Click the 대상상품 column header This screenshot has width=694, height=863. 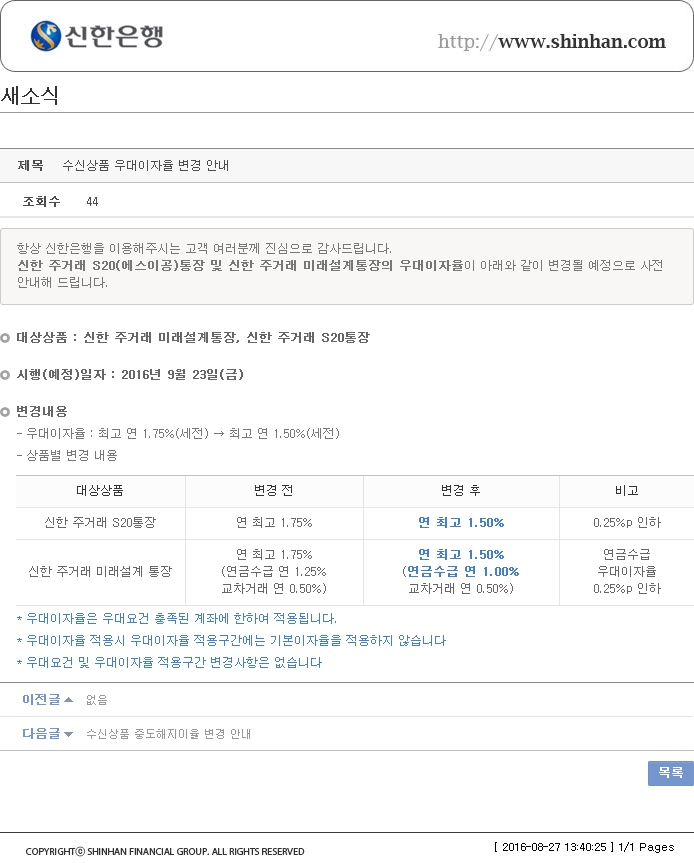coord(100,491)
